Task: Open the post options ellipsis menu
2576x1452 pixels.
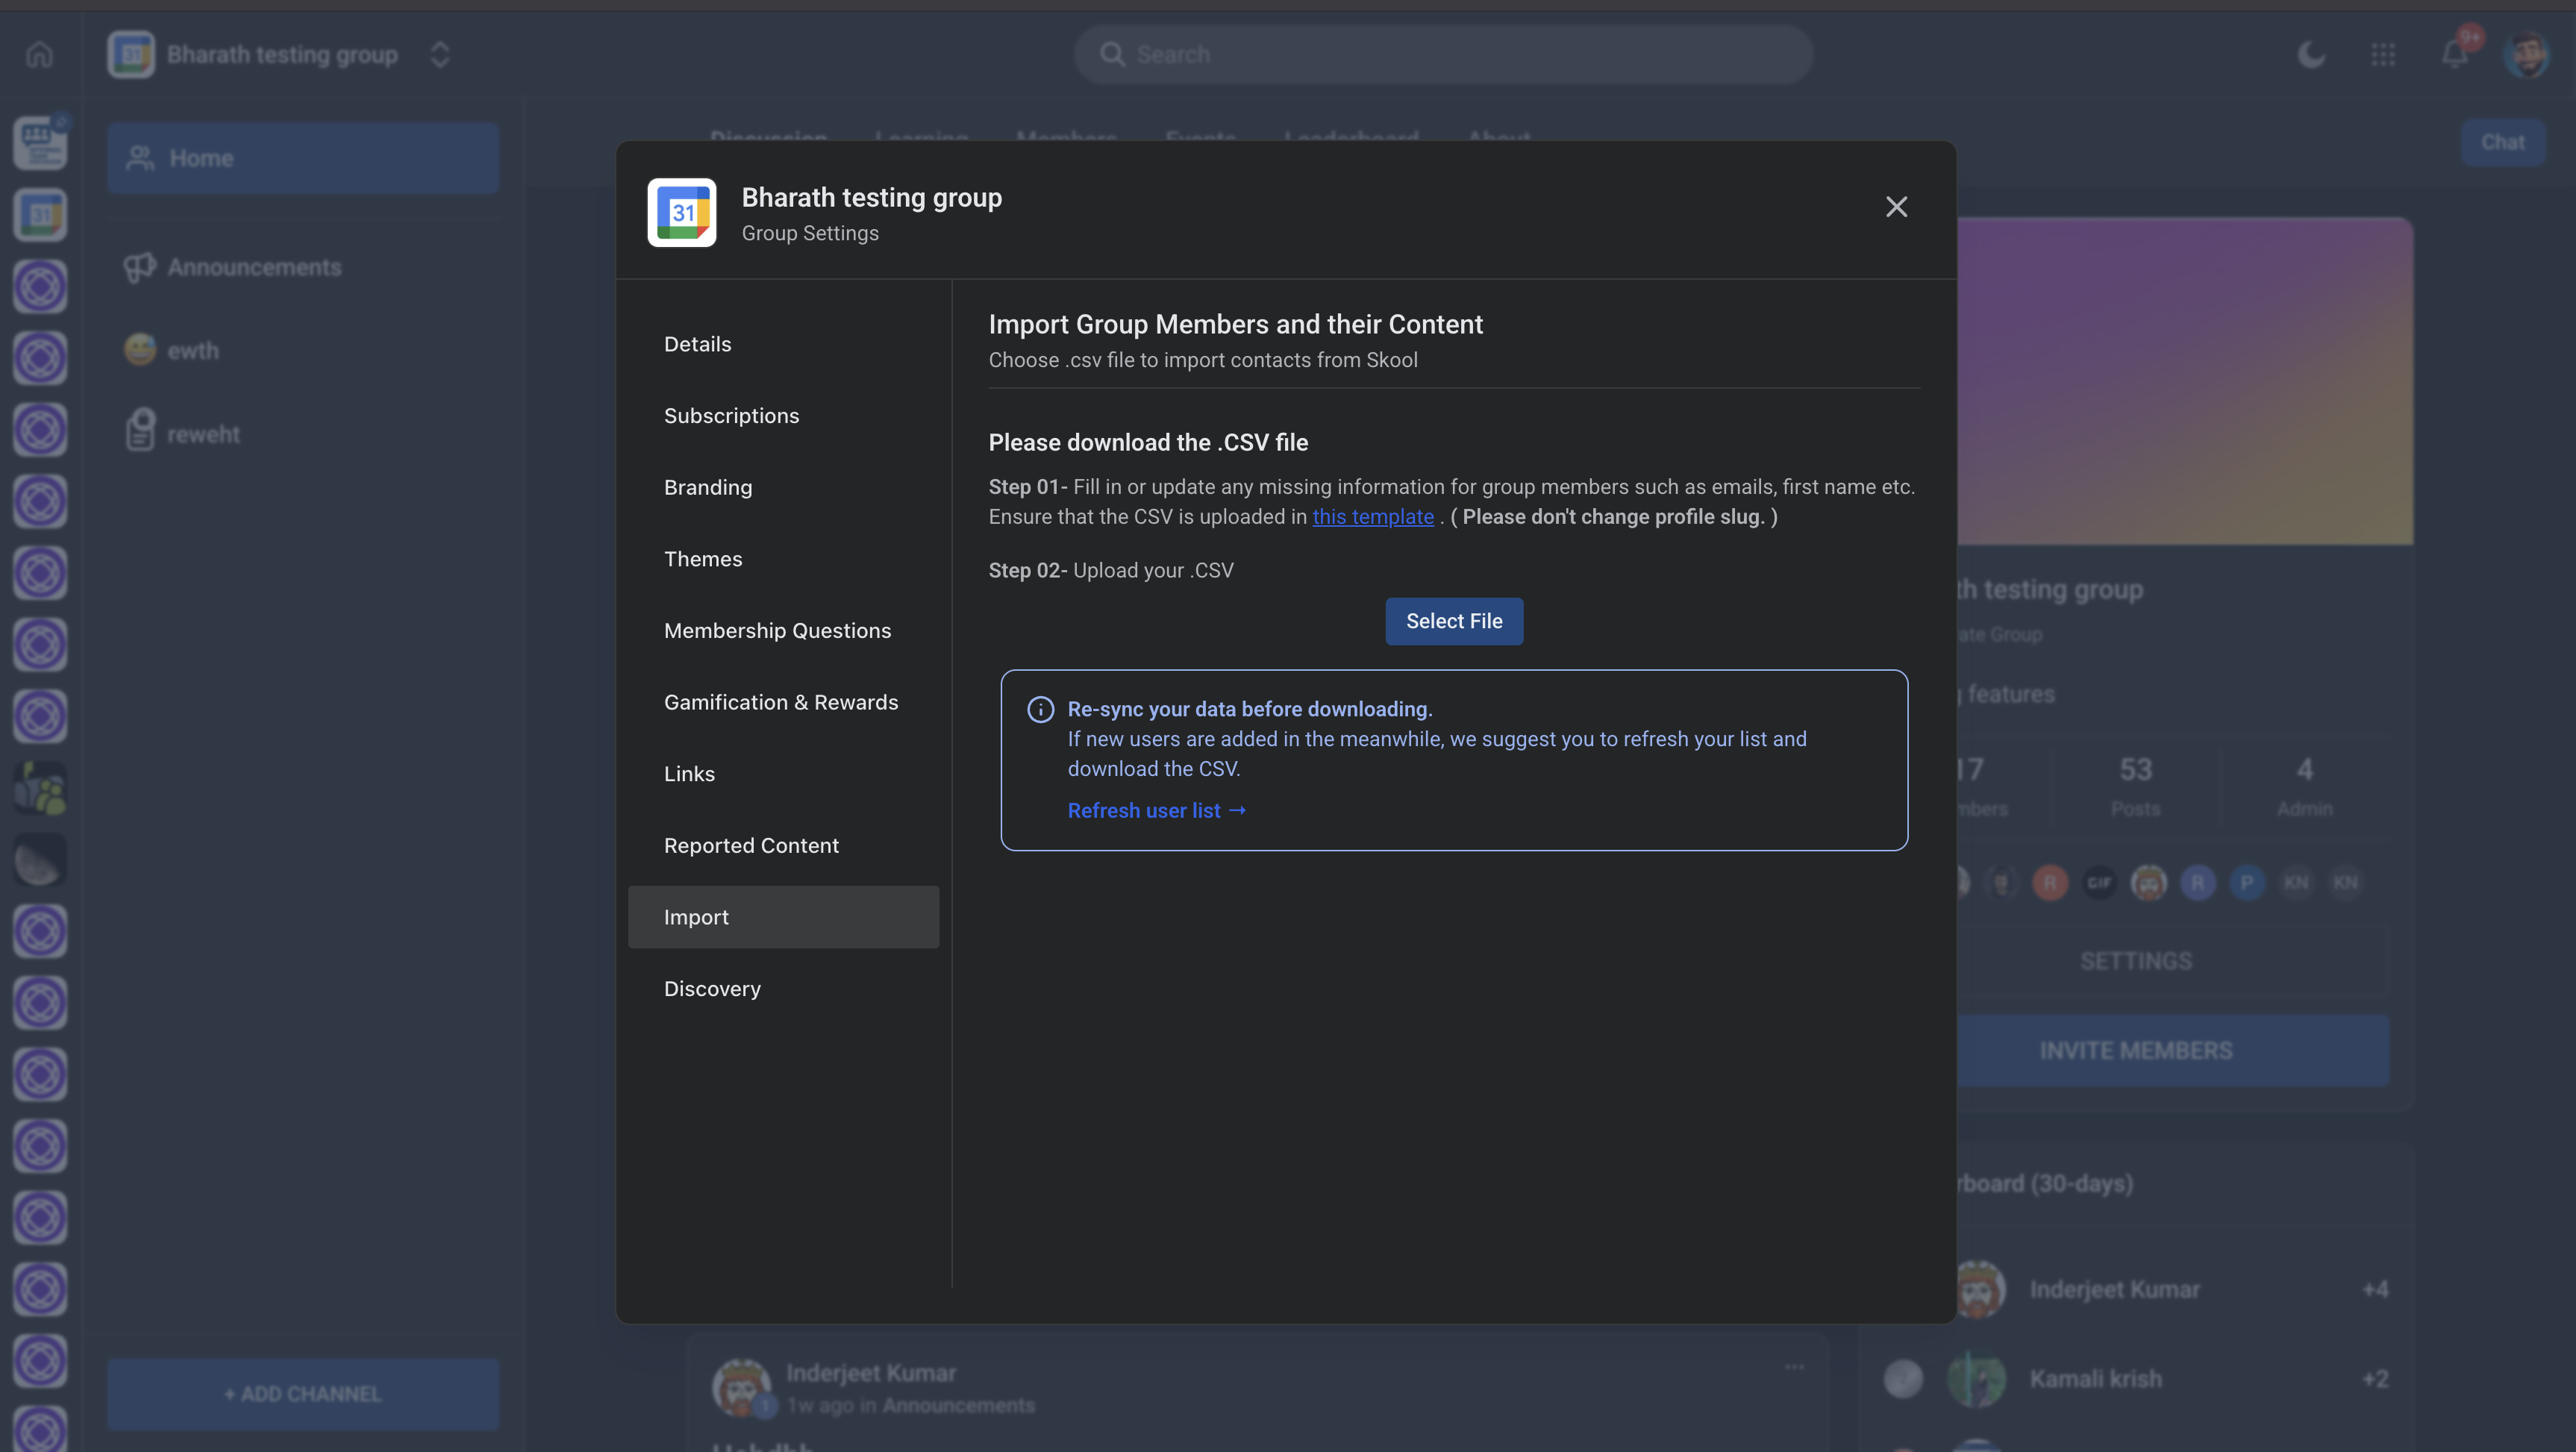Action: 1794,1367
